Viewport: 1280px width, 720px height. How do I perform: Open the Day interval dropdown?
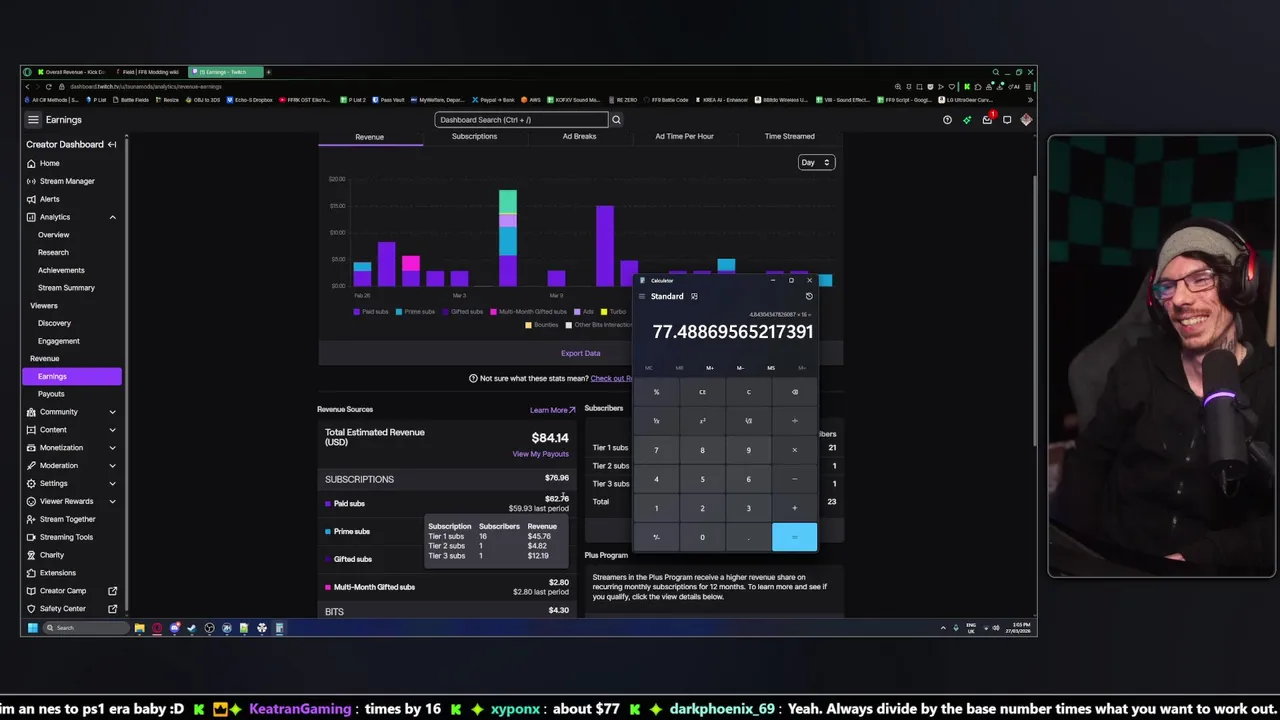pos(816,162)
